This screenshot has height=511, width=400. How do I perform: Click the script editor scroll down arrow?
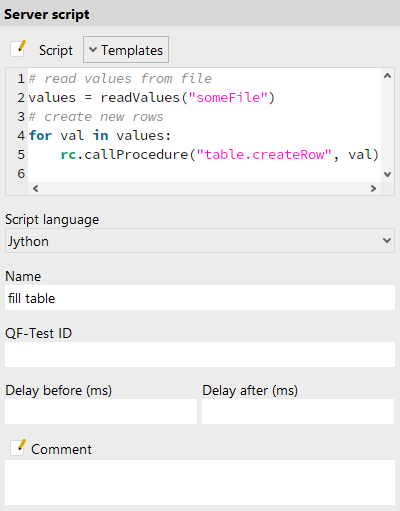[387, 174]
